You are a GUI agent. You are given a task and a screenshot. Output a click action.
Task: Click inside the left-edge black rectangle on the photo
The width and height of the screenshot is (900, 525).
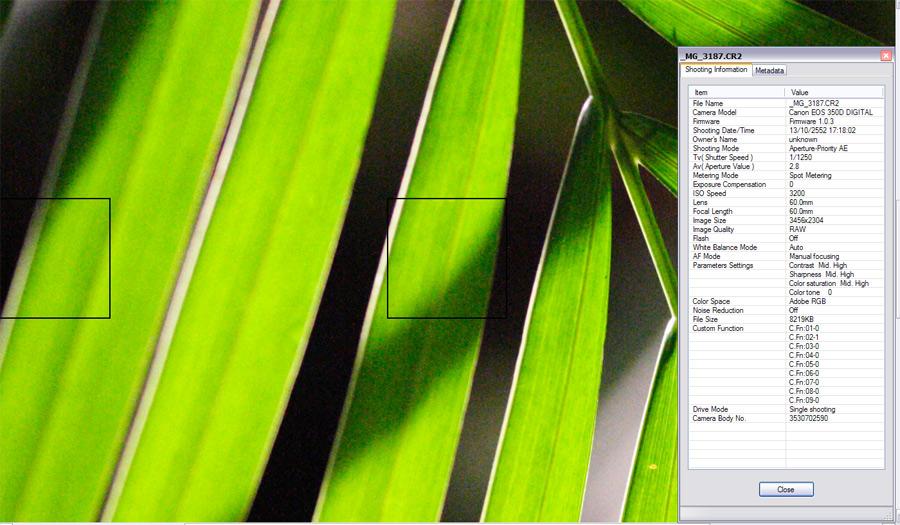54,258
